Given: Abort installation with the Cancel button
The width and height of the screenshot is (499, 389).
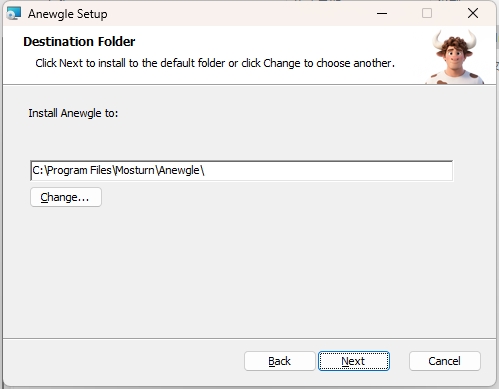Looking at the screenshot, I should (x=445, y=361).
